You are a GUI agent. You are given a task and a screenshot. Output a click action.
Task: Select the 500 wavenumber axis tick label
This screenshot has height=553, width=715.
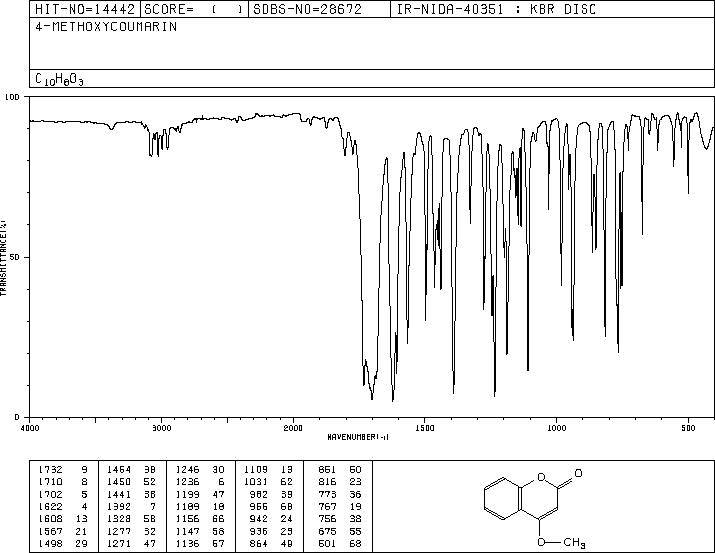pos(688,428)
